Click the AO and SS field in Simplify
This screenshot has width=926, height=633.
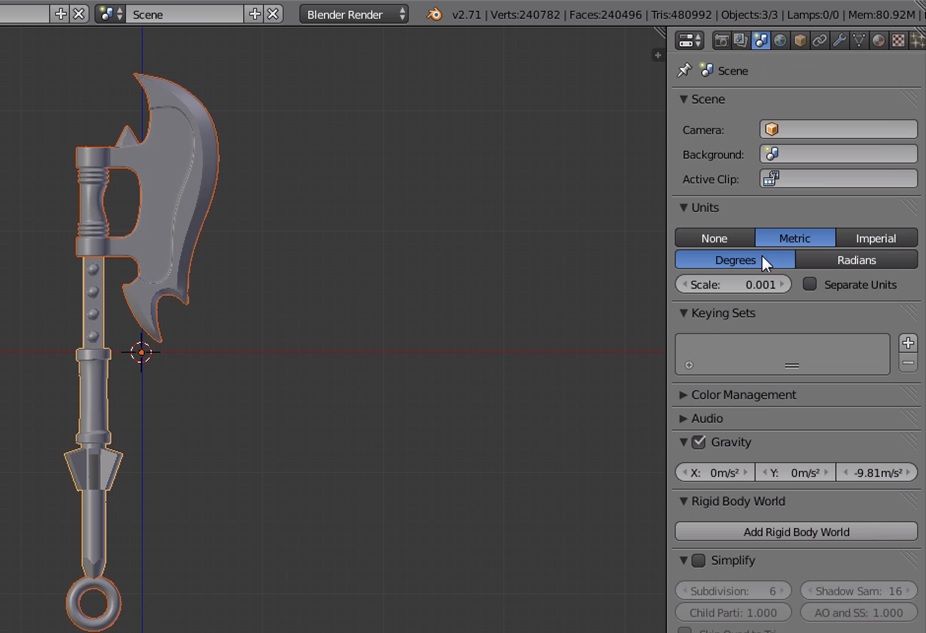pyautogui.click(x=859, y=612)
